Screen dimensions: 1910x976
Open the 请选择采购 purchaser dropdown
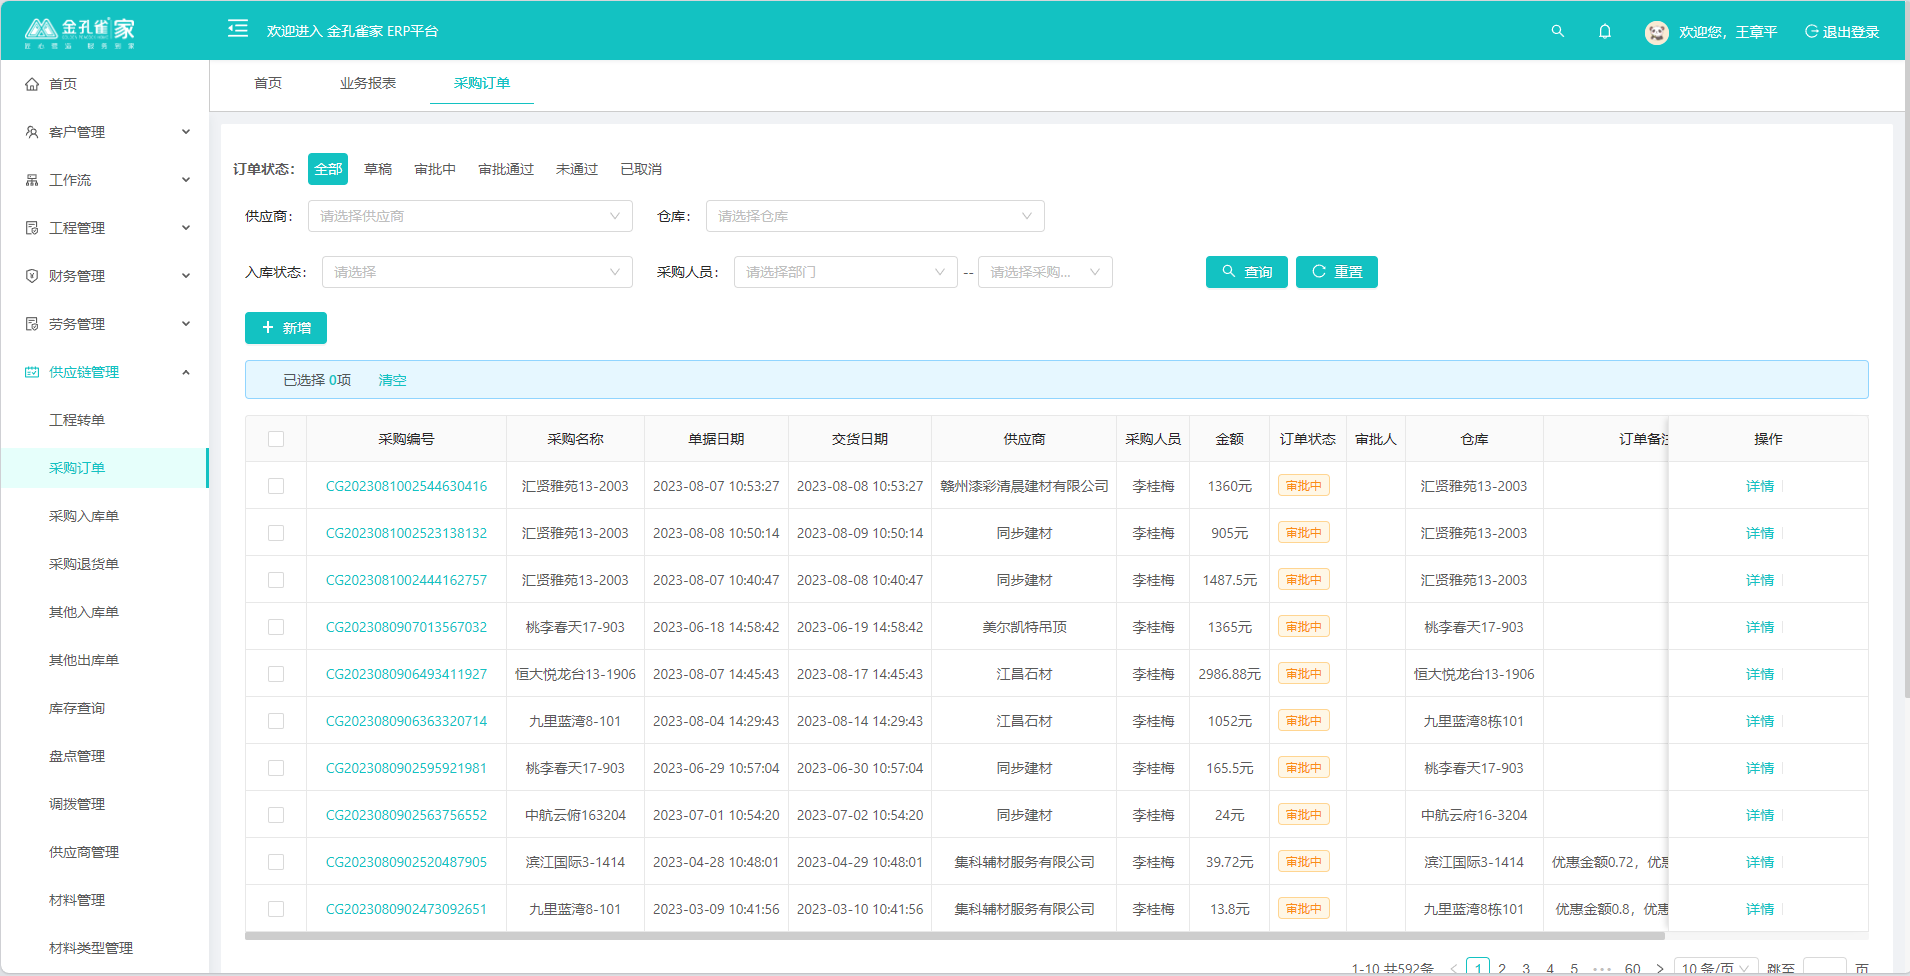pos(1045,272)
